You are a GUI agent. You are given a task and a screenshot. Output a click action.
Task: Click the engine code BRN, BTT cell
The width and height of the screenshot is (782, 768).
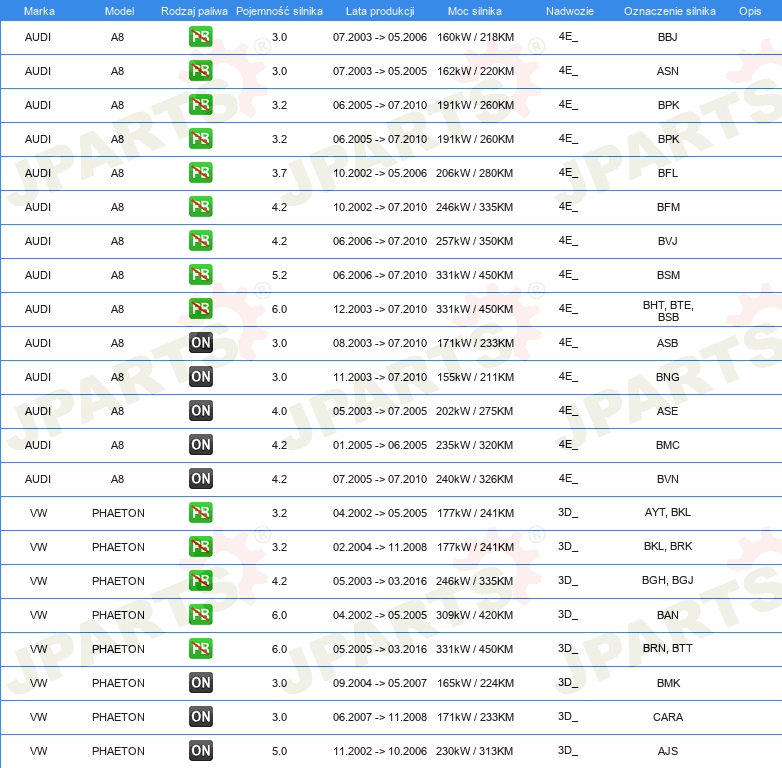click(668, 649)
